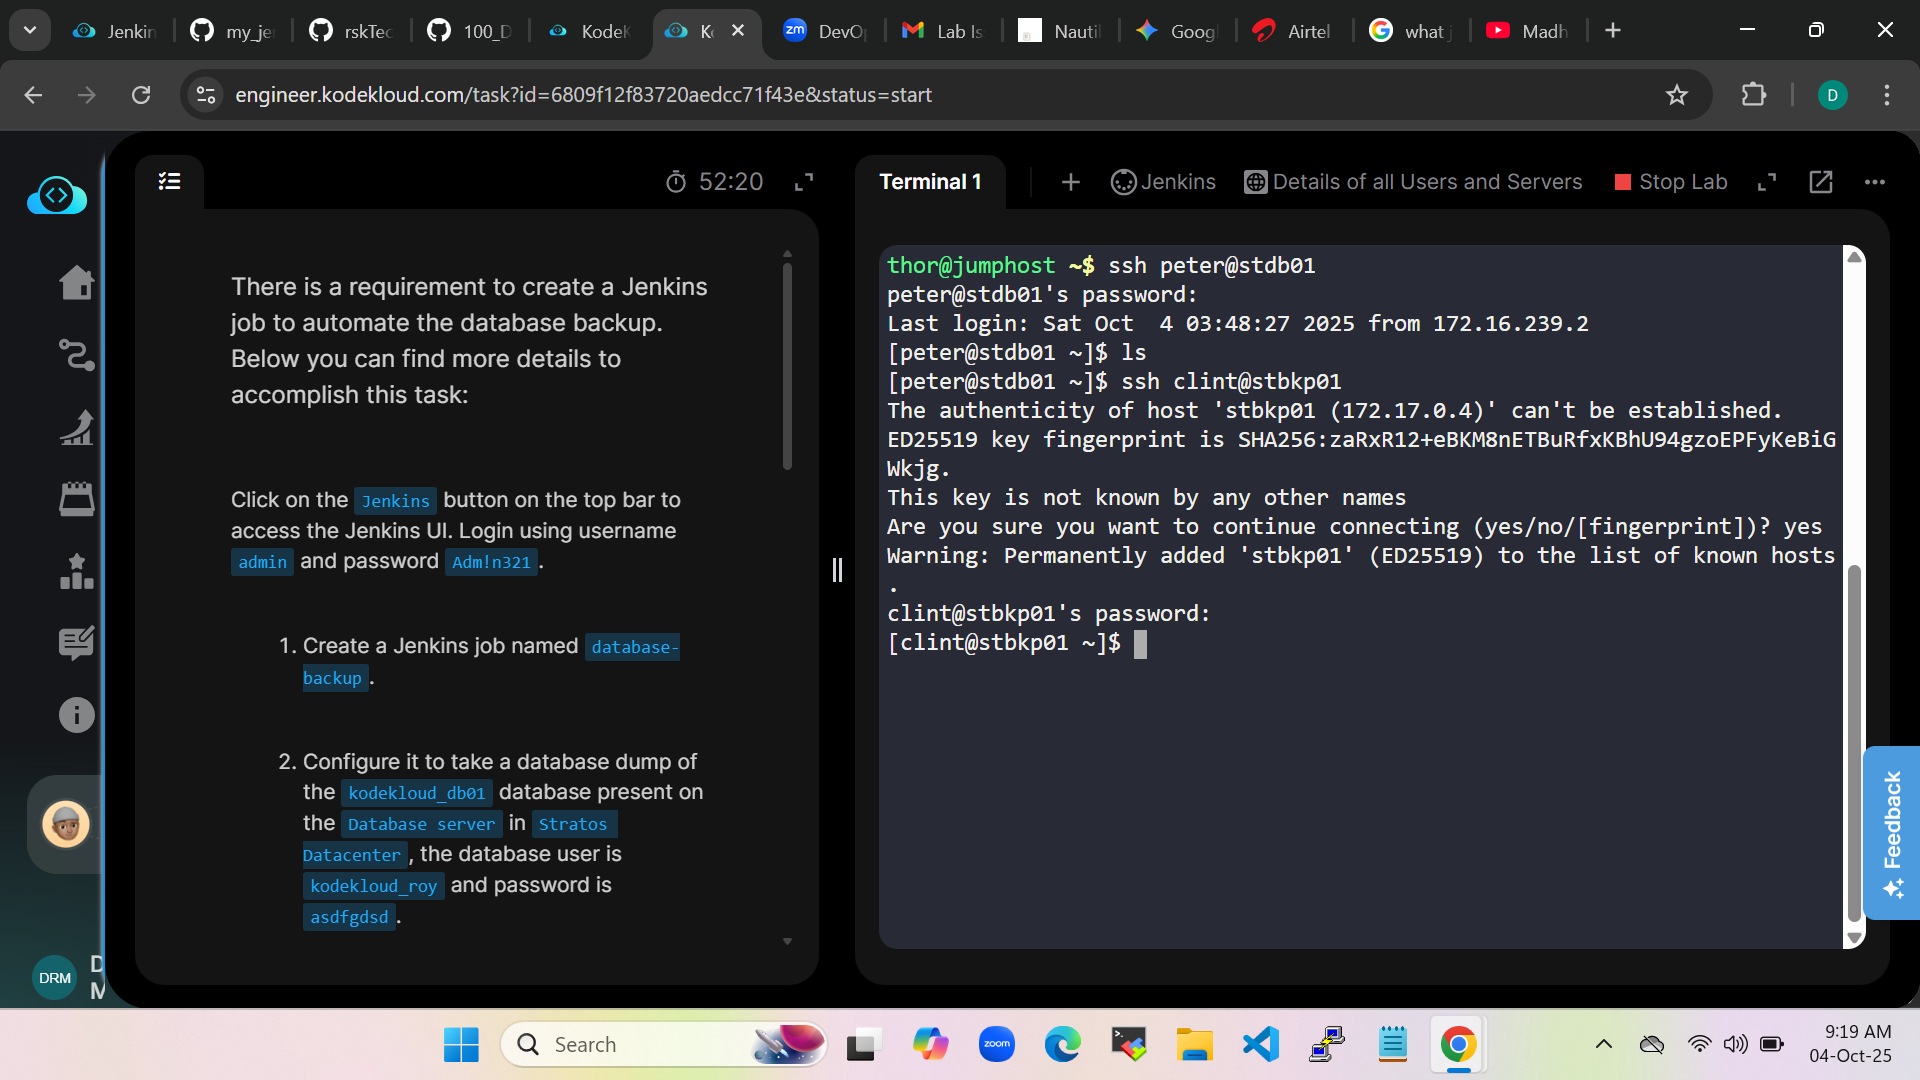The height and width of the screenshot is (1080, 1920).
Task: Click the pane divider handle between panels
Action: (837, 570)
